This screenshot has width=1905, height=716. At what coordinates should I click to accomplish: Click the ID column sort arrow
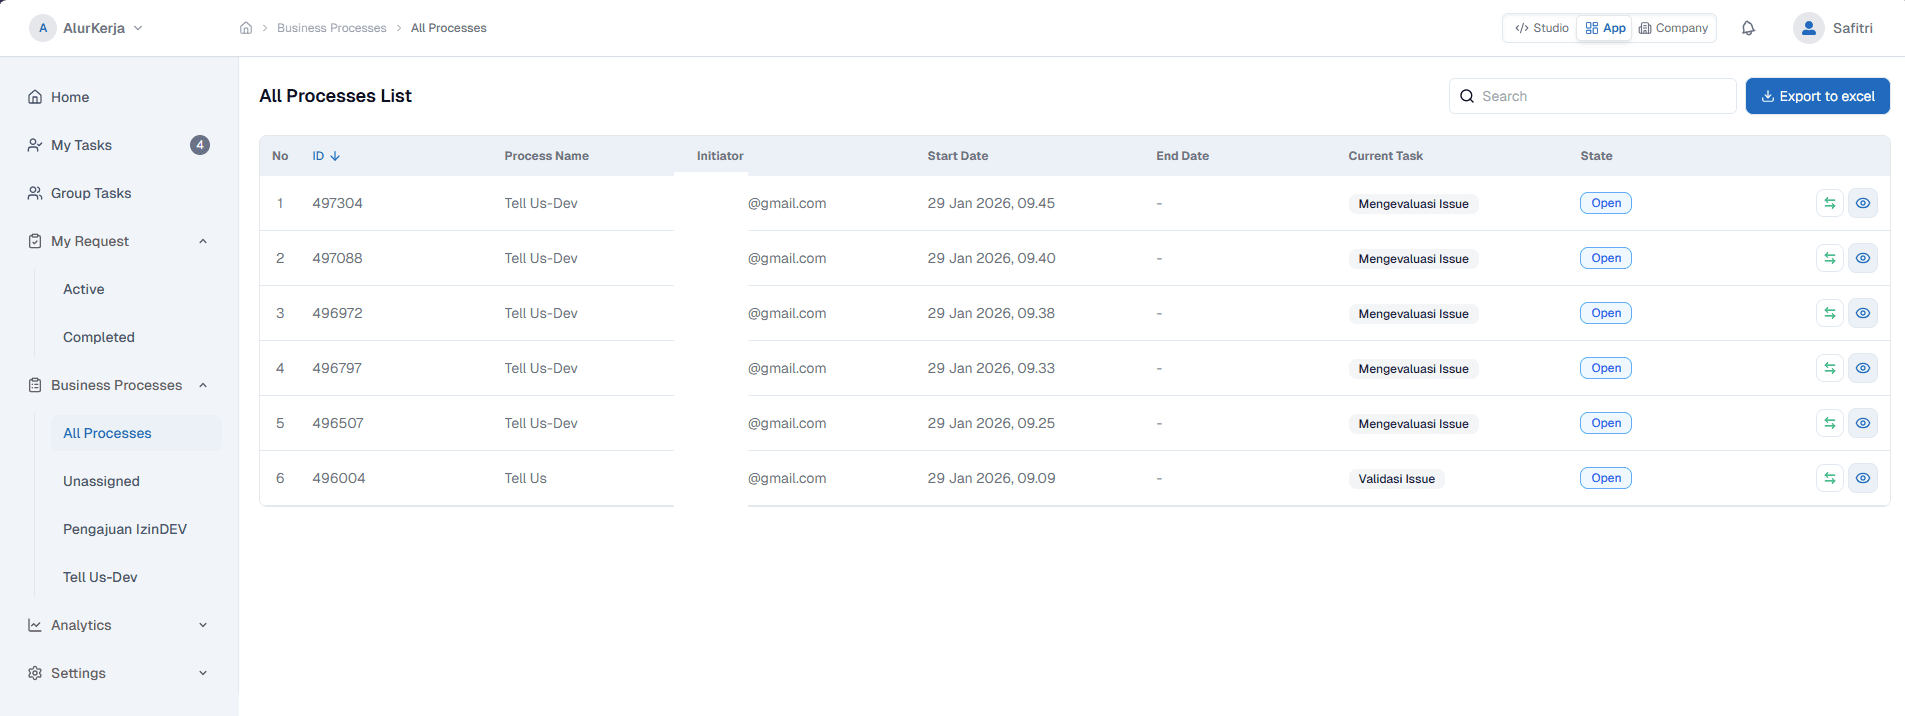click(x=335, y=156)
